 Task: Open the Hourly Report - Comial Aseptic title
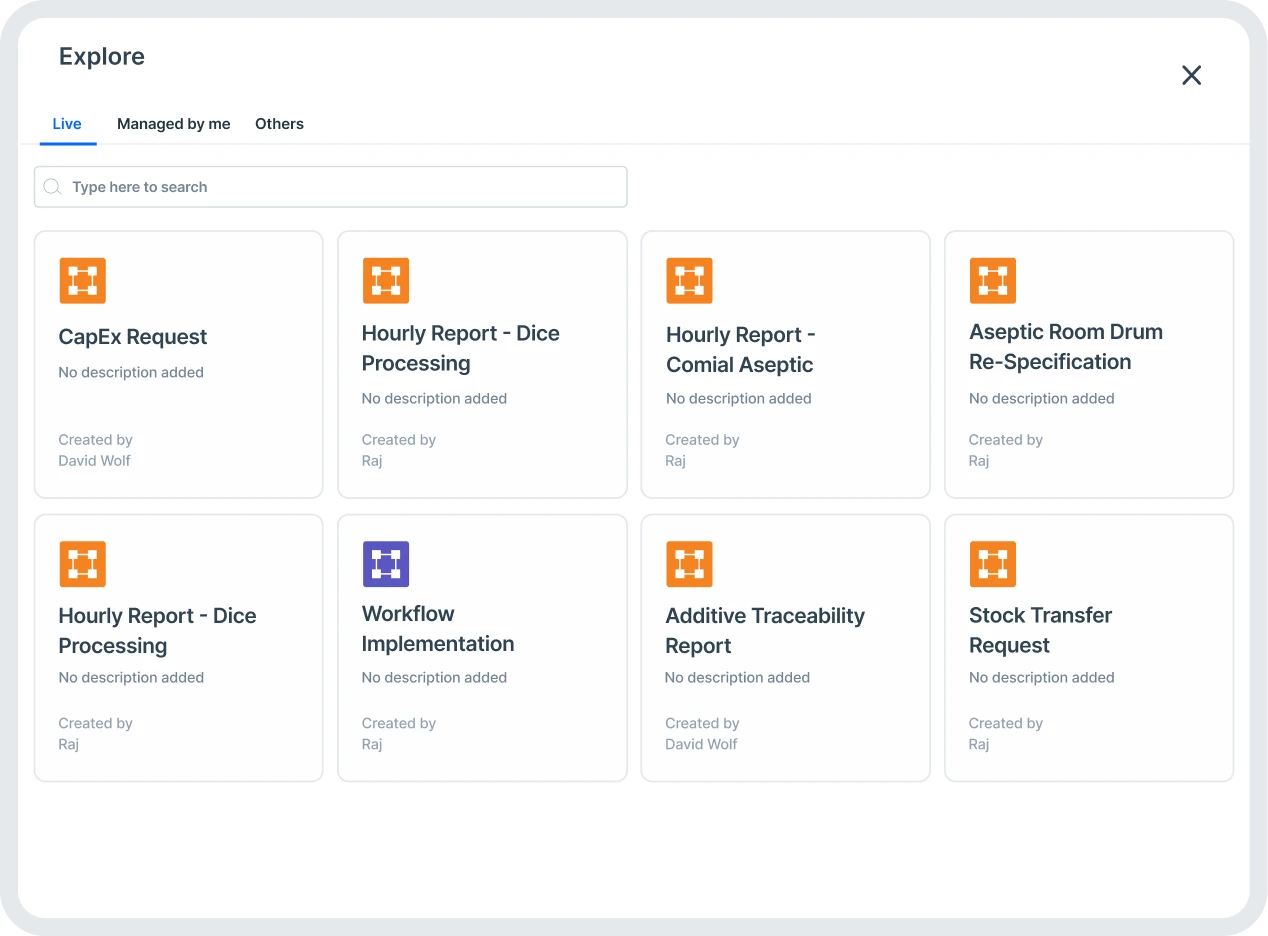click(x=741, y=350)
